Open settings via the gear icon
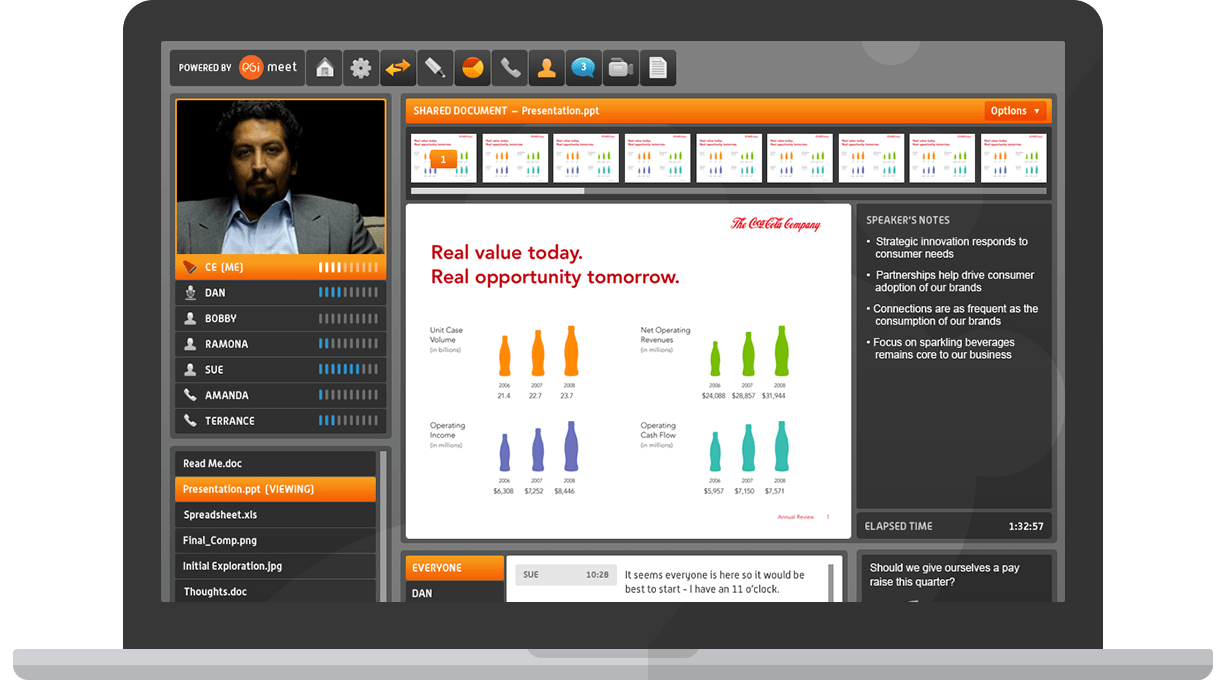The image size is (1227, 680). pyautogui.click(x=361, y=68)
